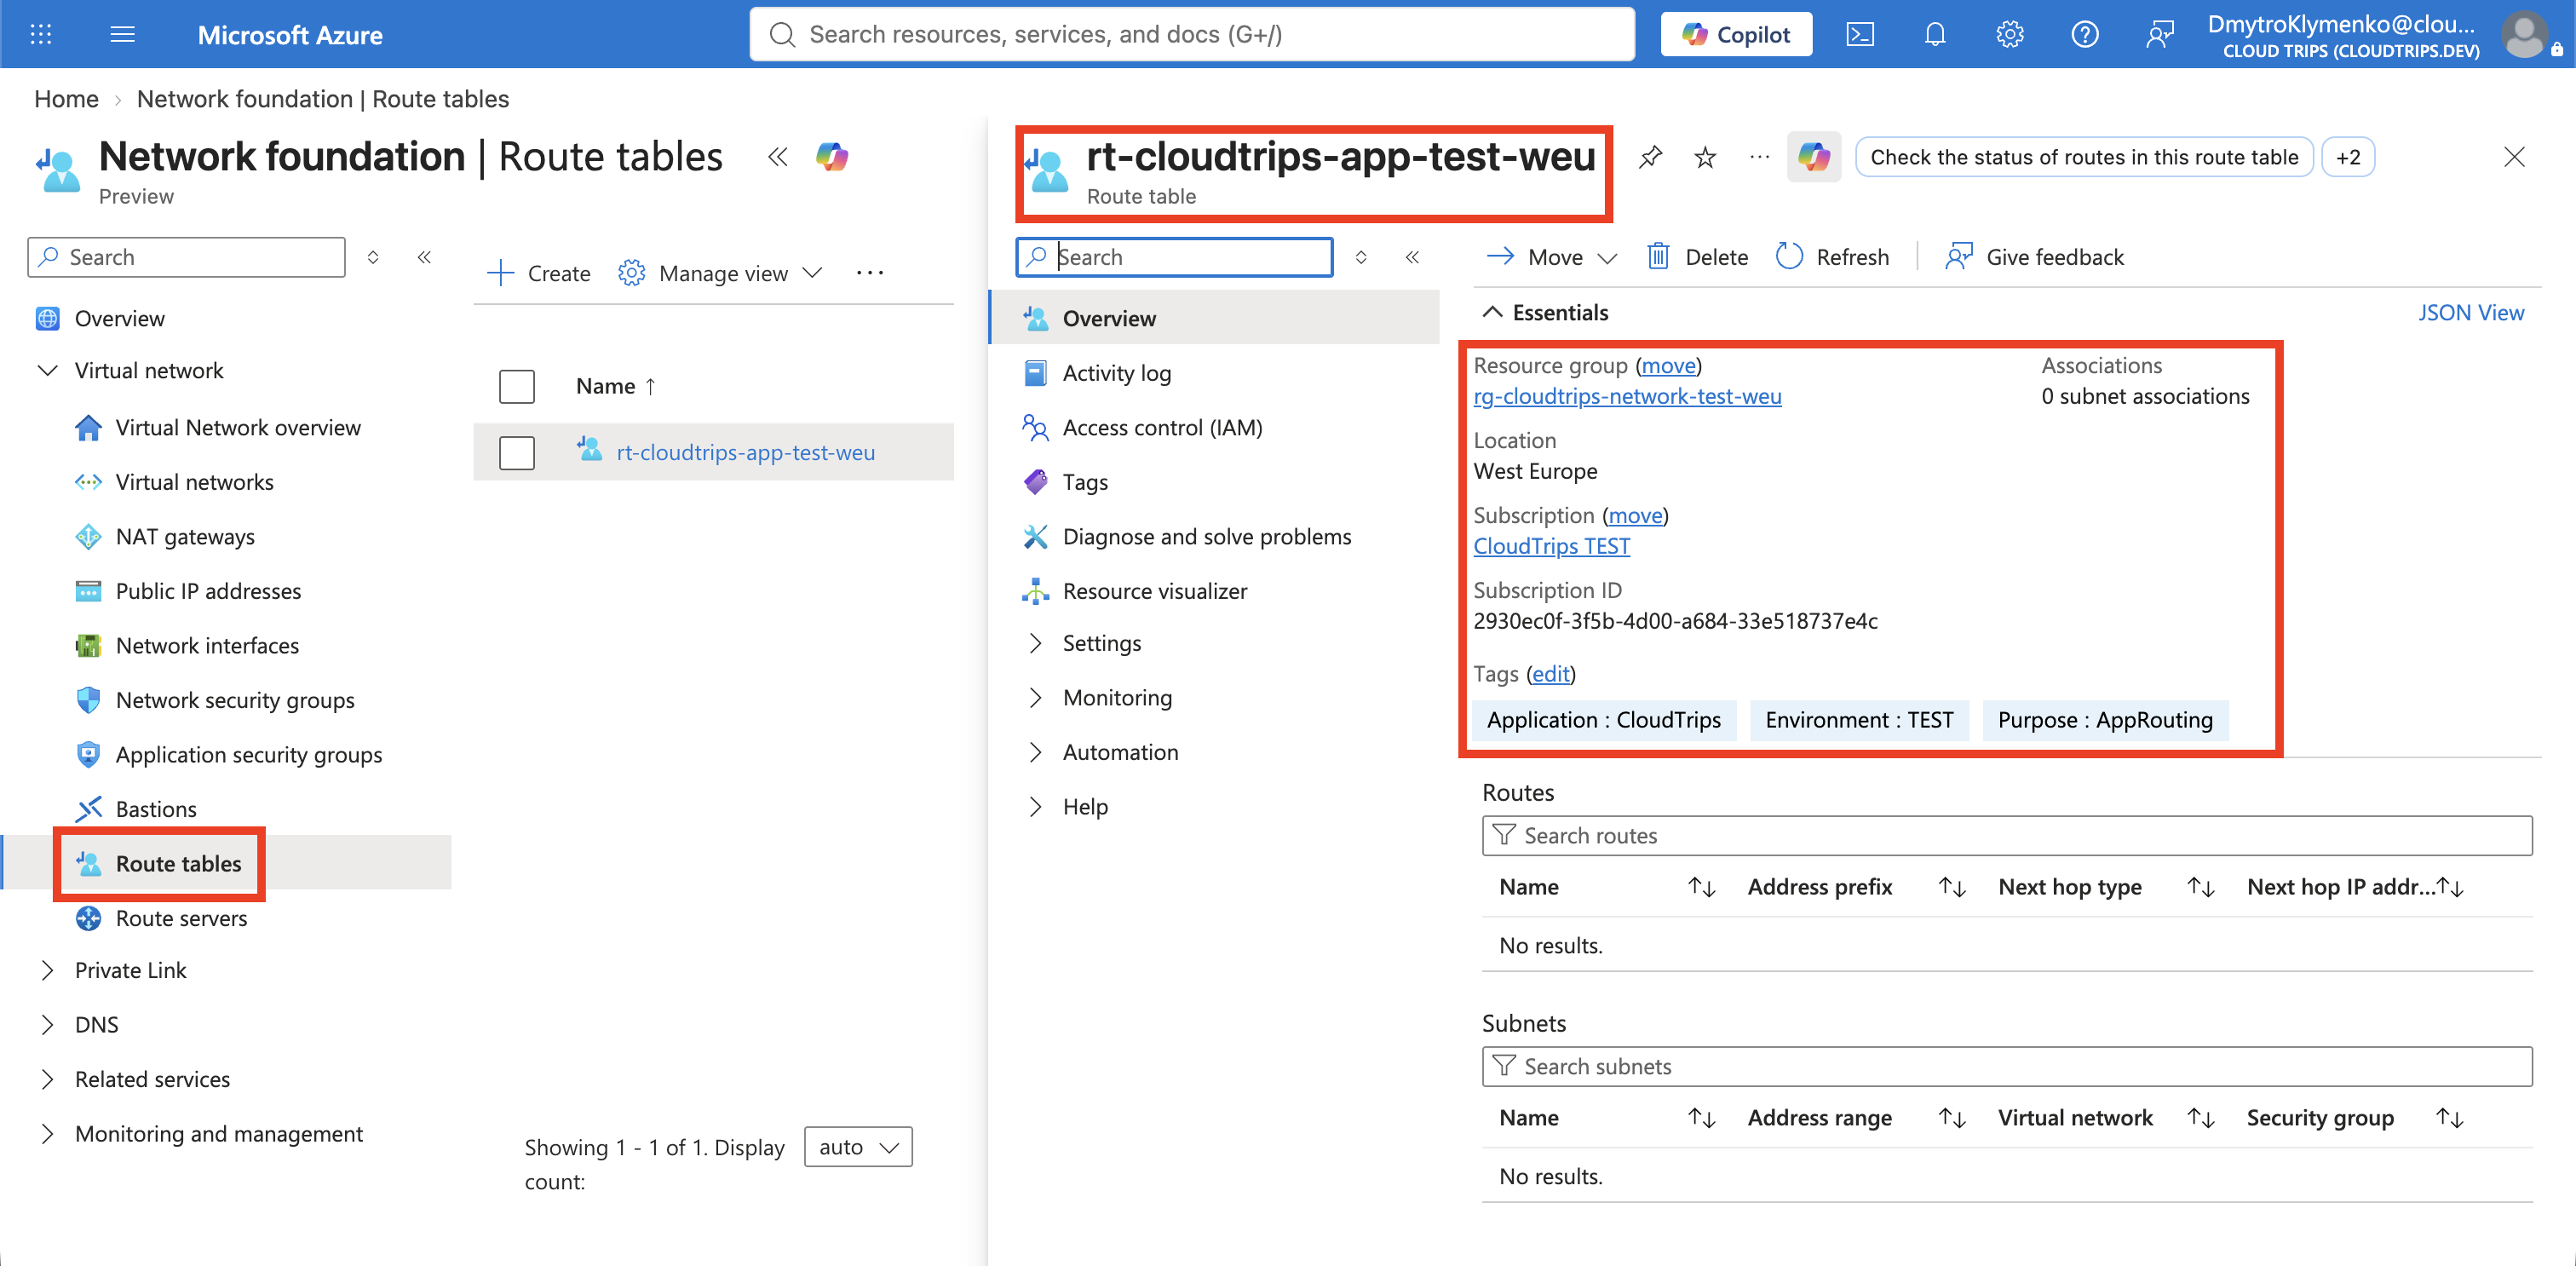Open Resource visualizer
The height and width of the screenshot is (1266, 2576).
[1154, 591]
